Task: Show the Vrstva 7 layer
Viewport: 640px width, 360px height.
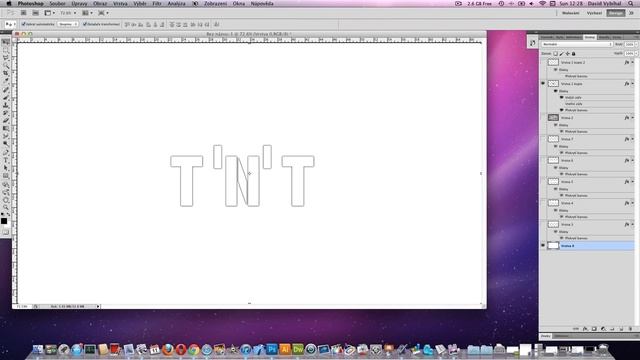Action: (x=543, y=139)
